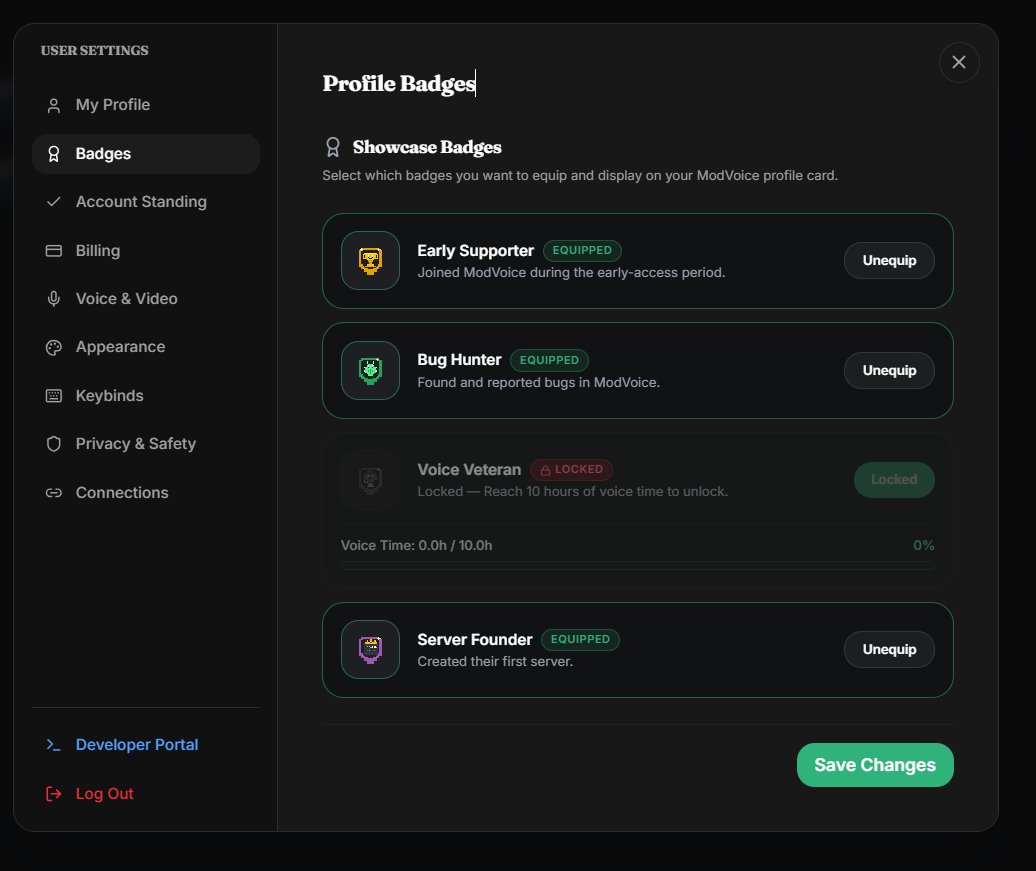Go to Account Standing settings
Image resolution: width=1036 pixels, height=871 pixels.
[146, 202]
